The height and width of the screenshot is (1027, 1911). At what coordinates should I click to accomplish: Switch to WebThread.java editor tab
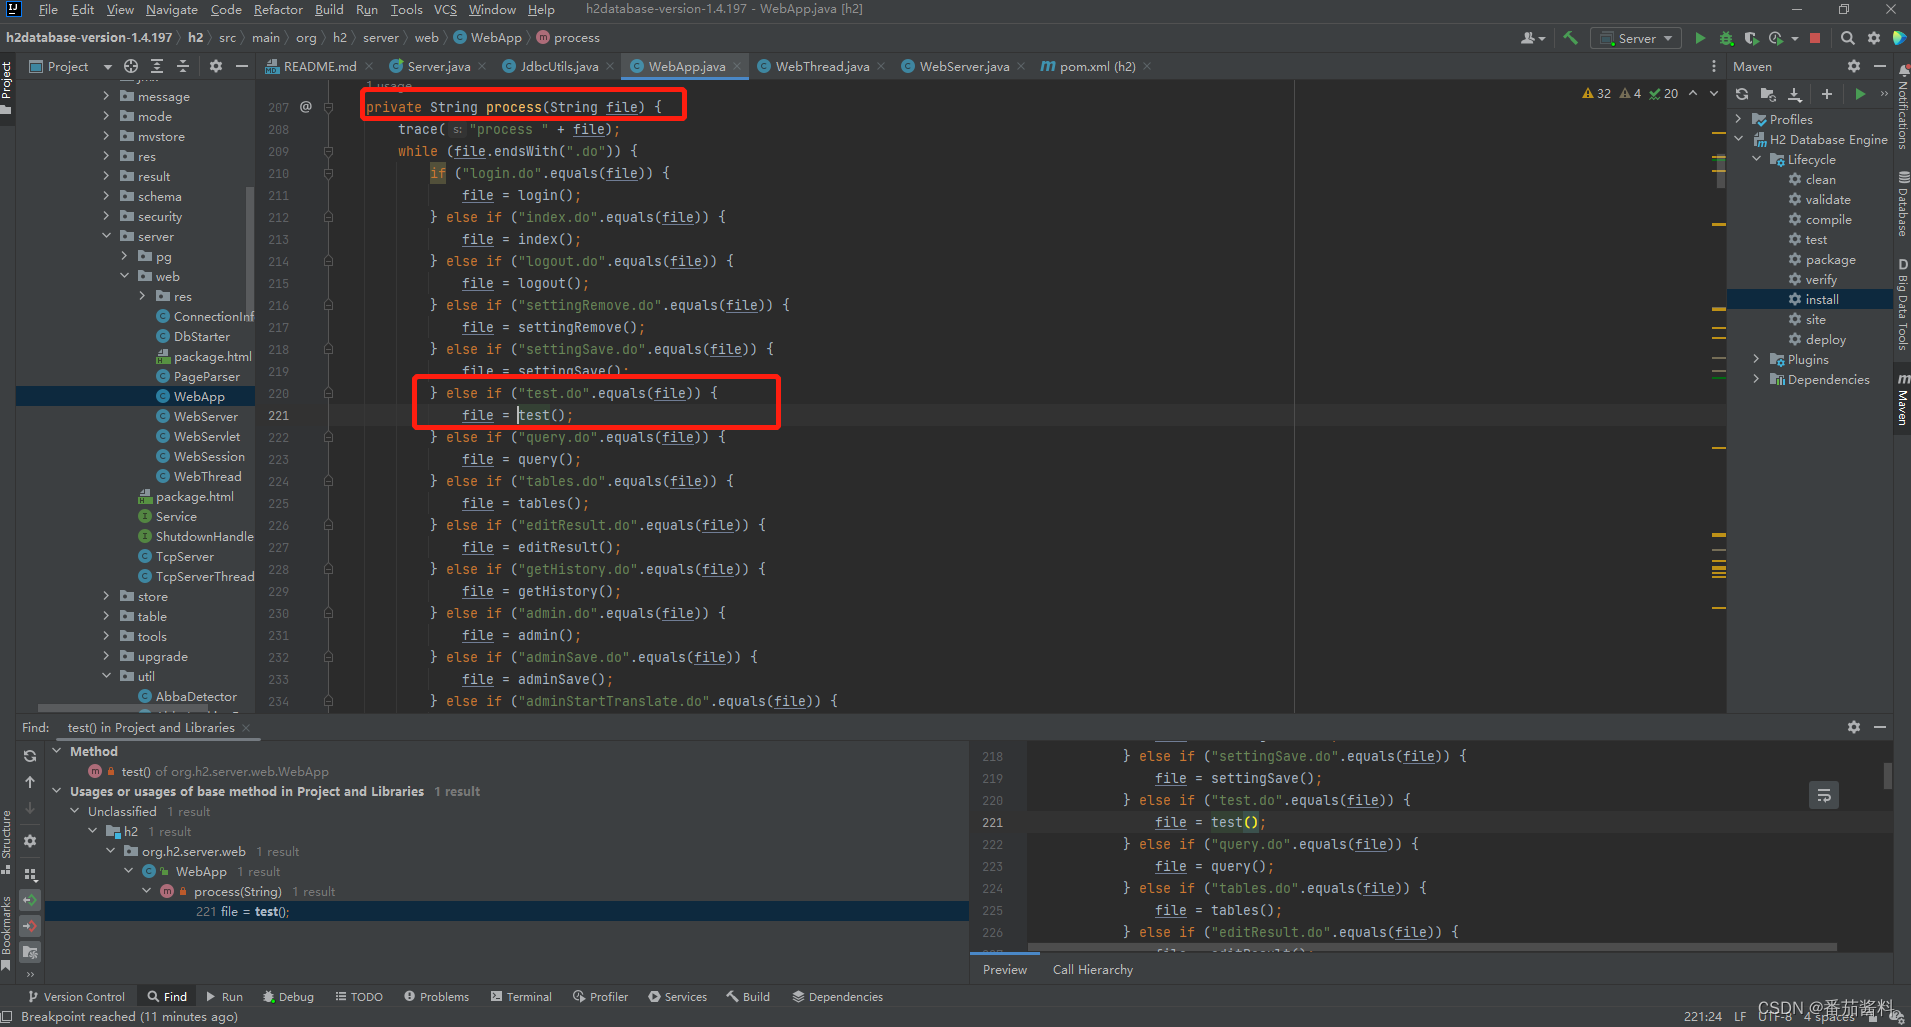[x=821, y=66]
